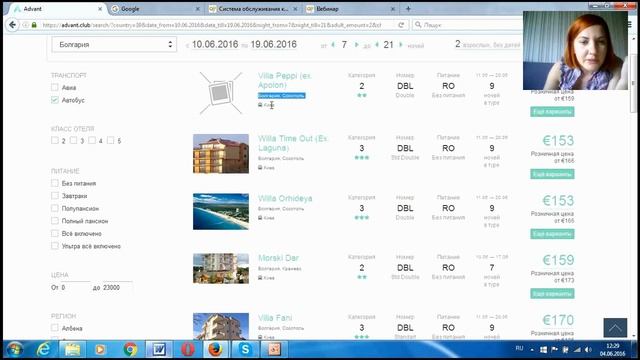Open Opera browser from the taskbar
The image size is (640, 360).
(188, 349)
